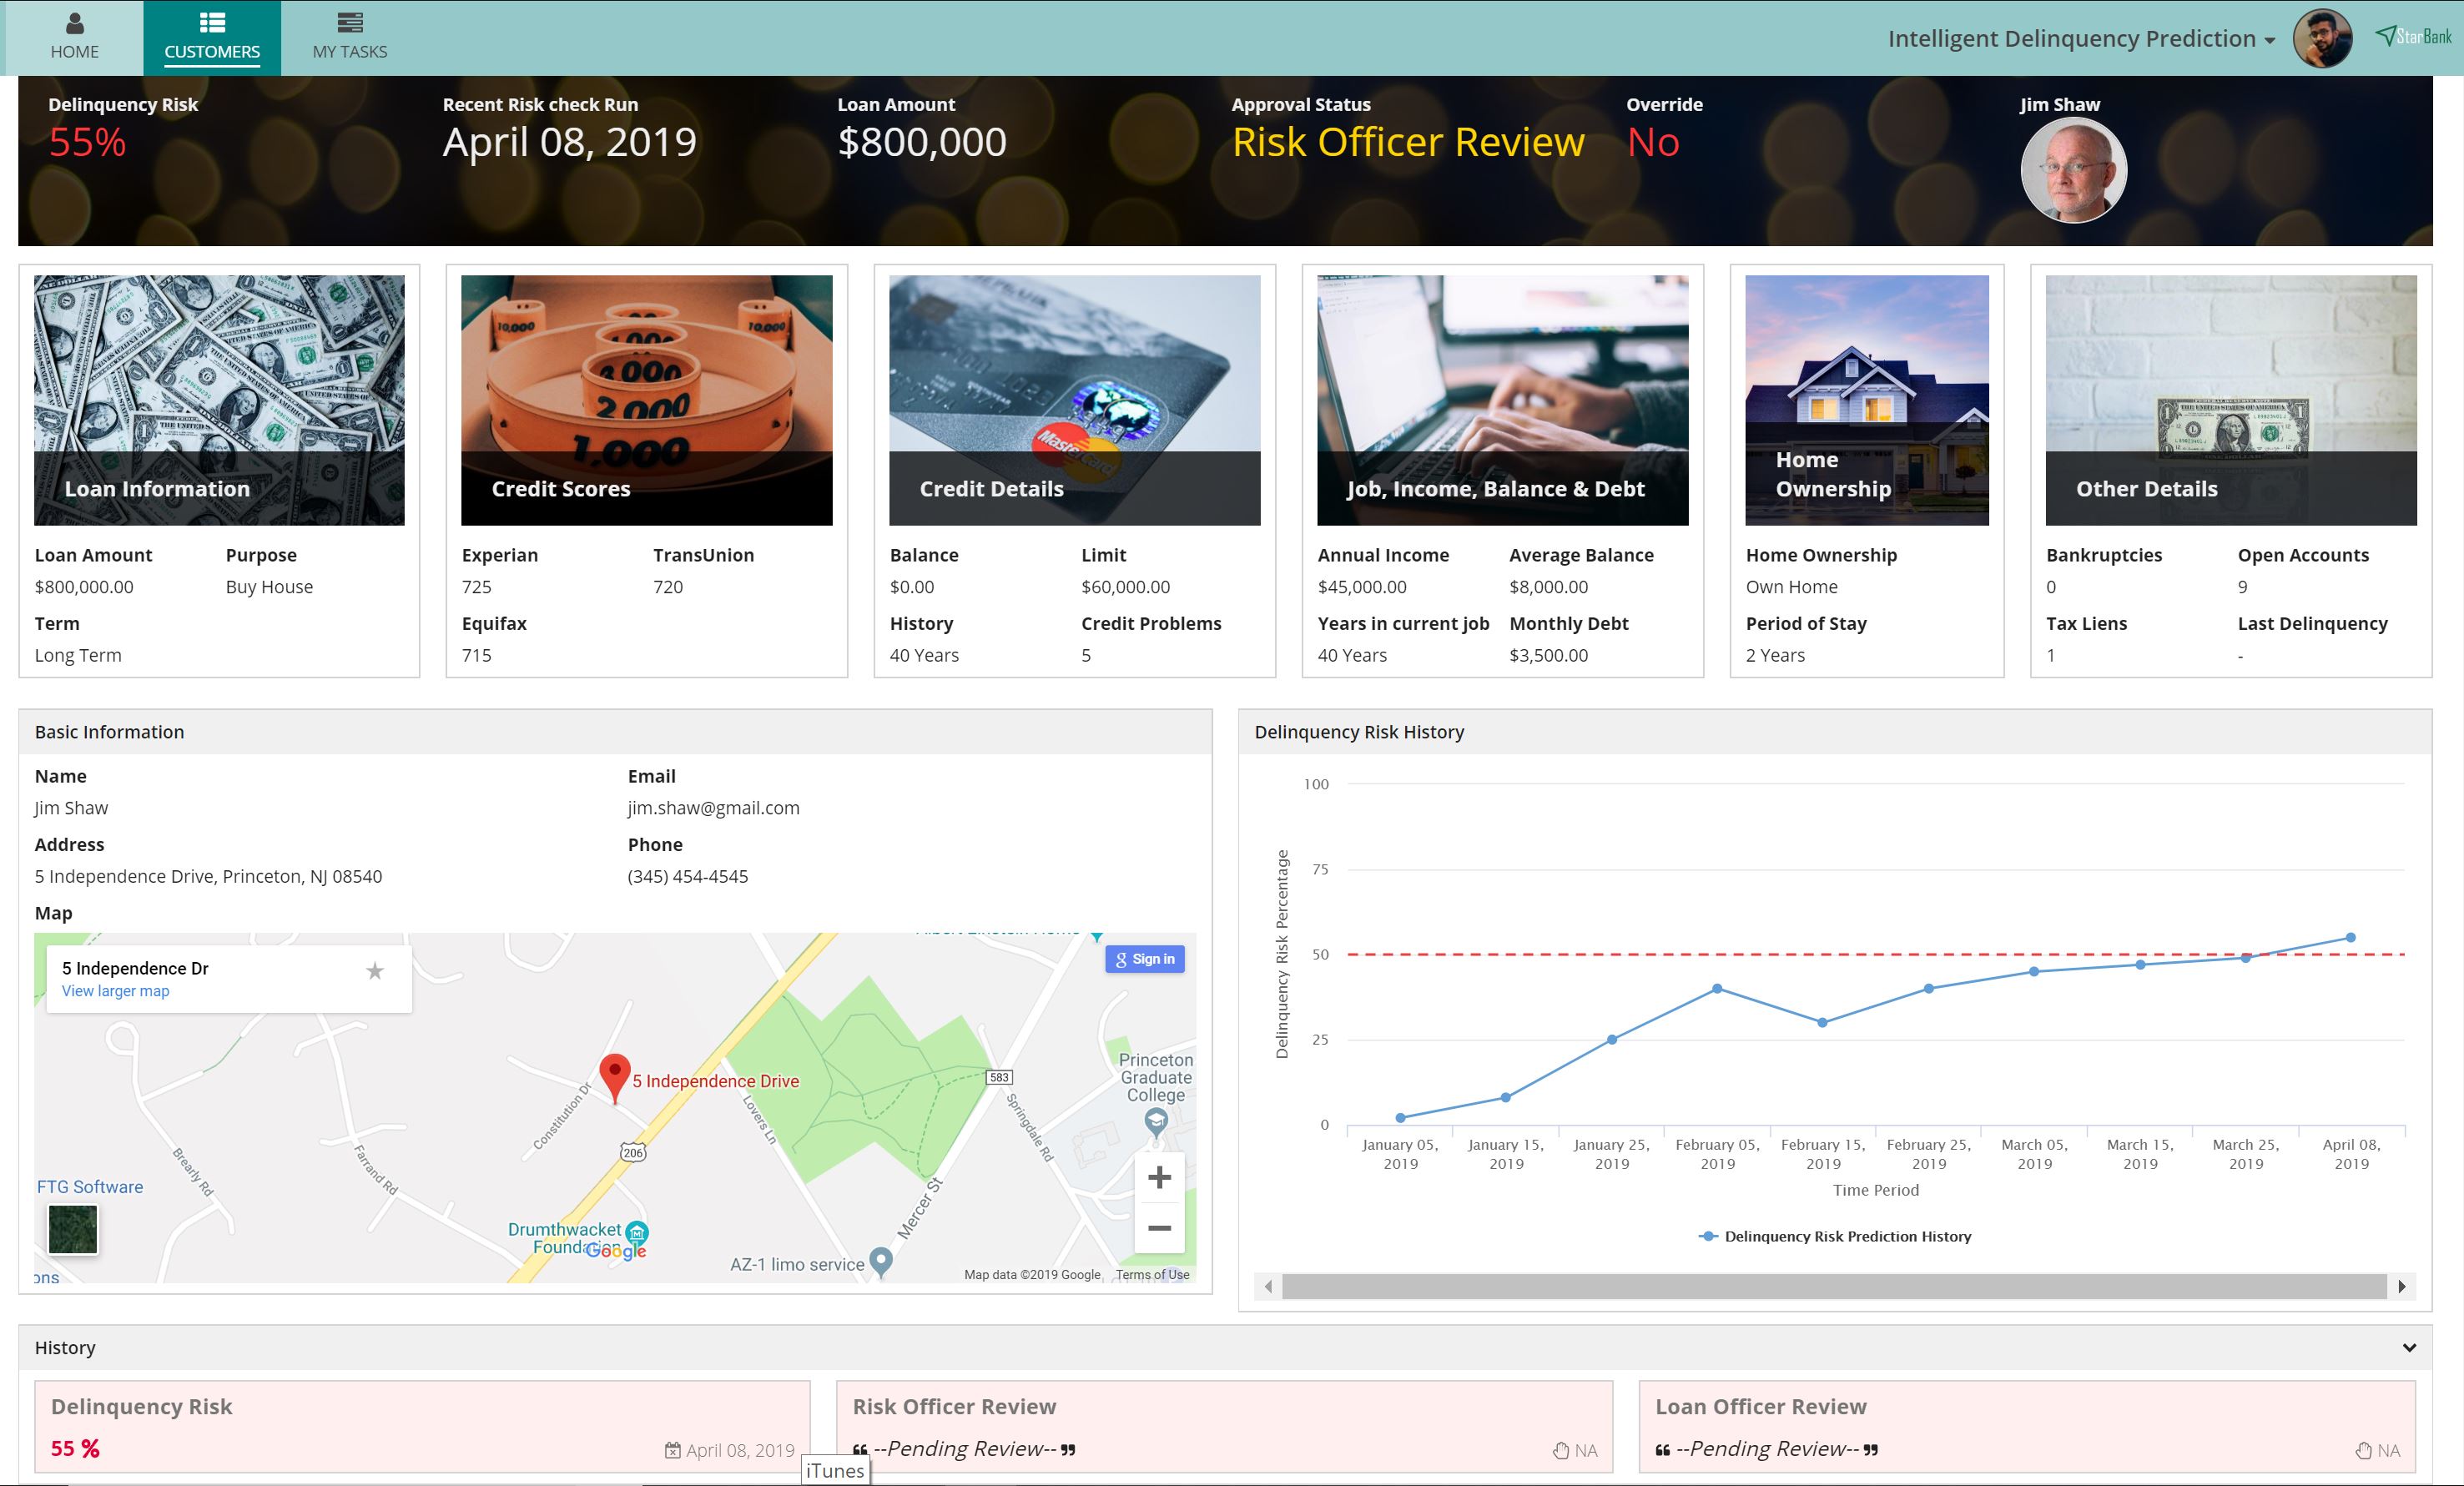This screenshot has height=1486, width=2464.
Task: Click chart scrollbar right arrow
Action: tap(2401, 1287)
